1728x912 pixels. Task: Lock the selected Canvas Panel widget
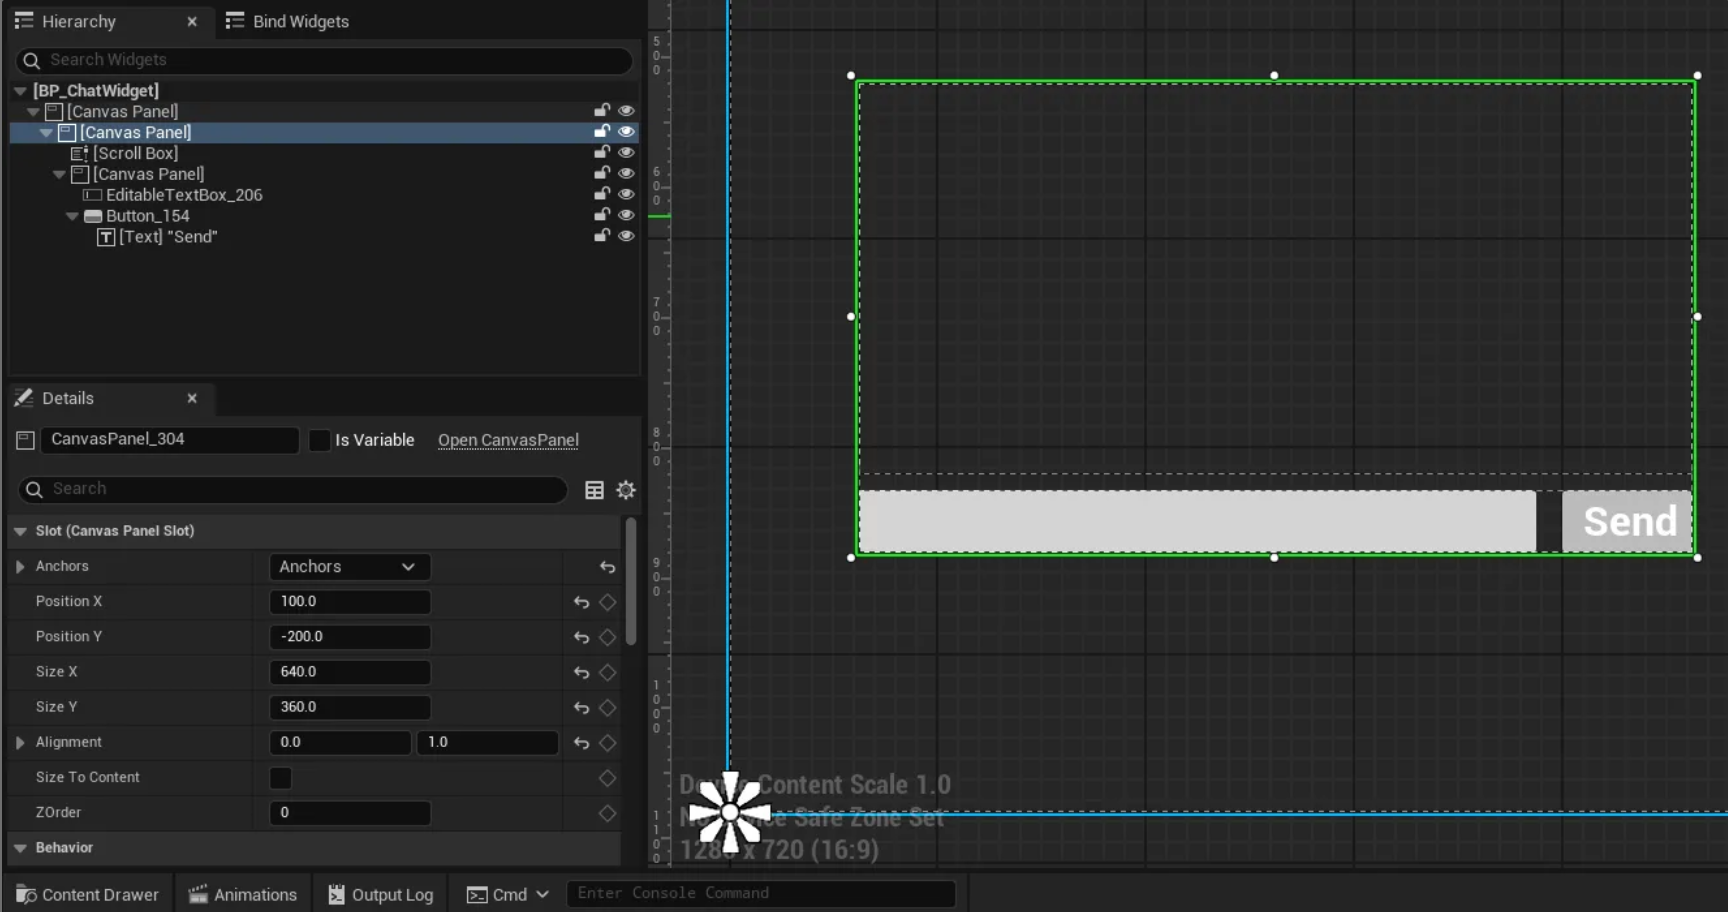[x=601, y=131]
